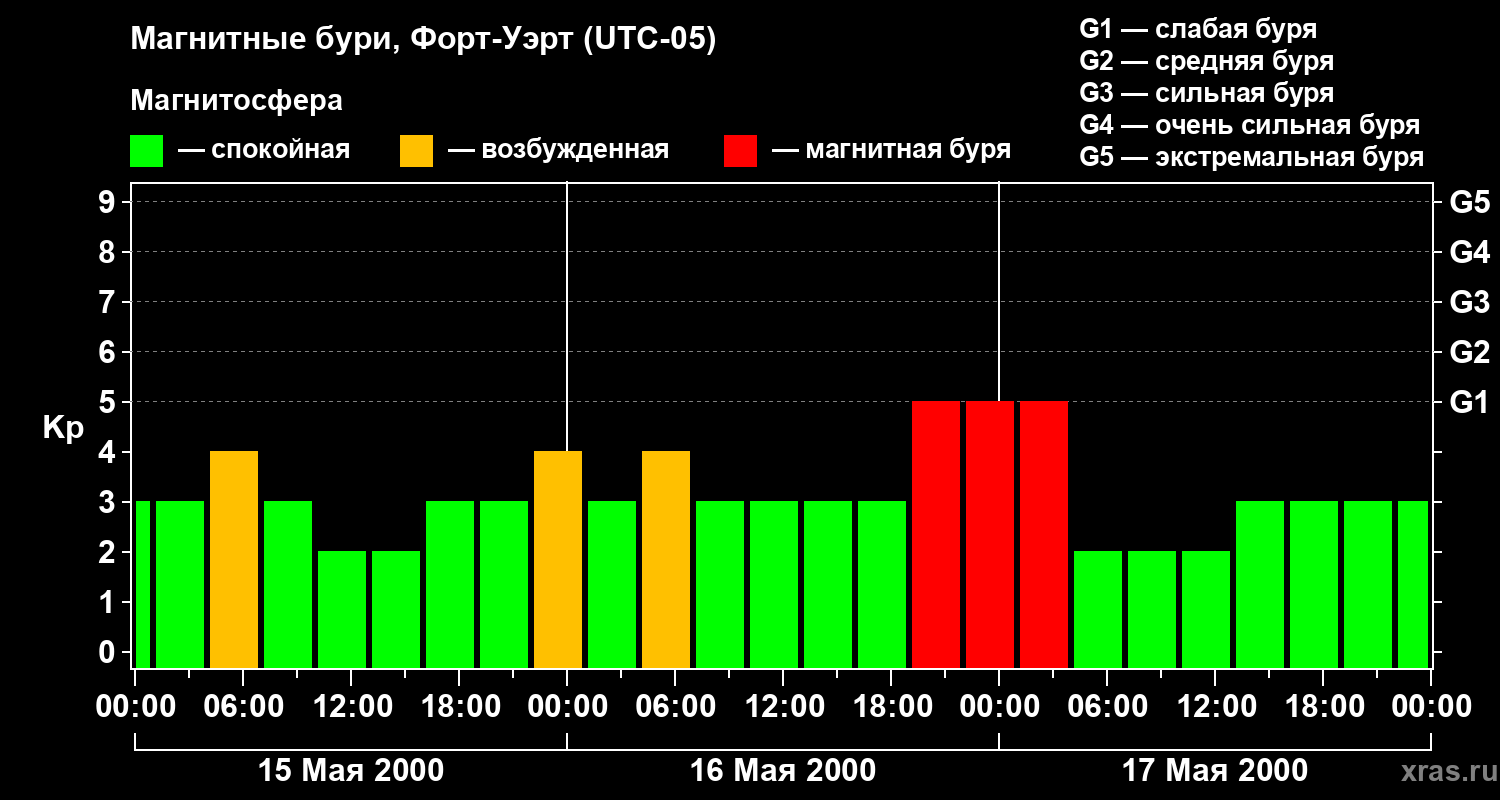Click the first orange bar on 15 May

point(234,559)
